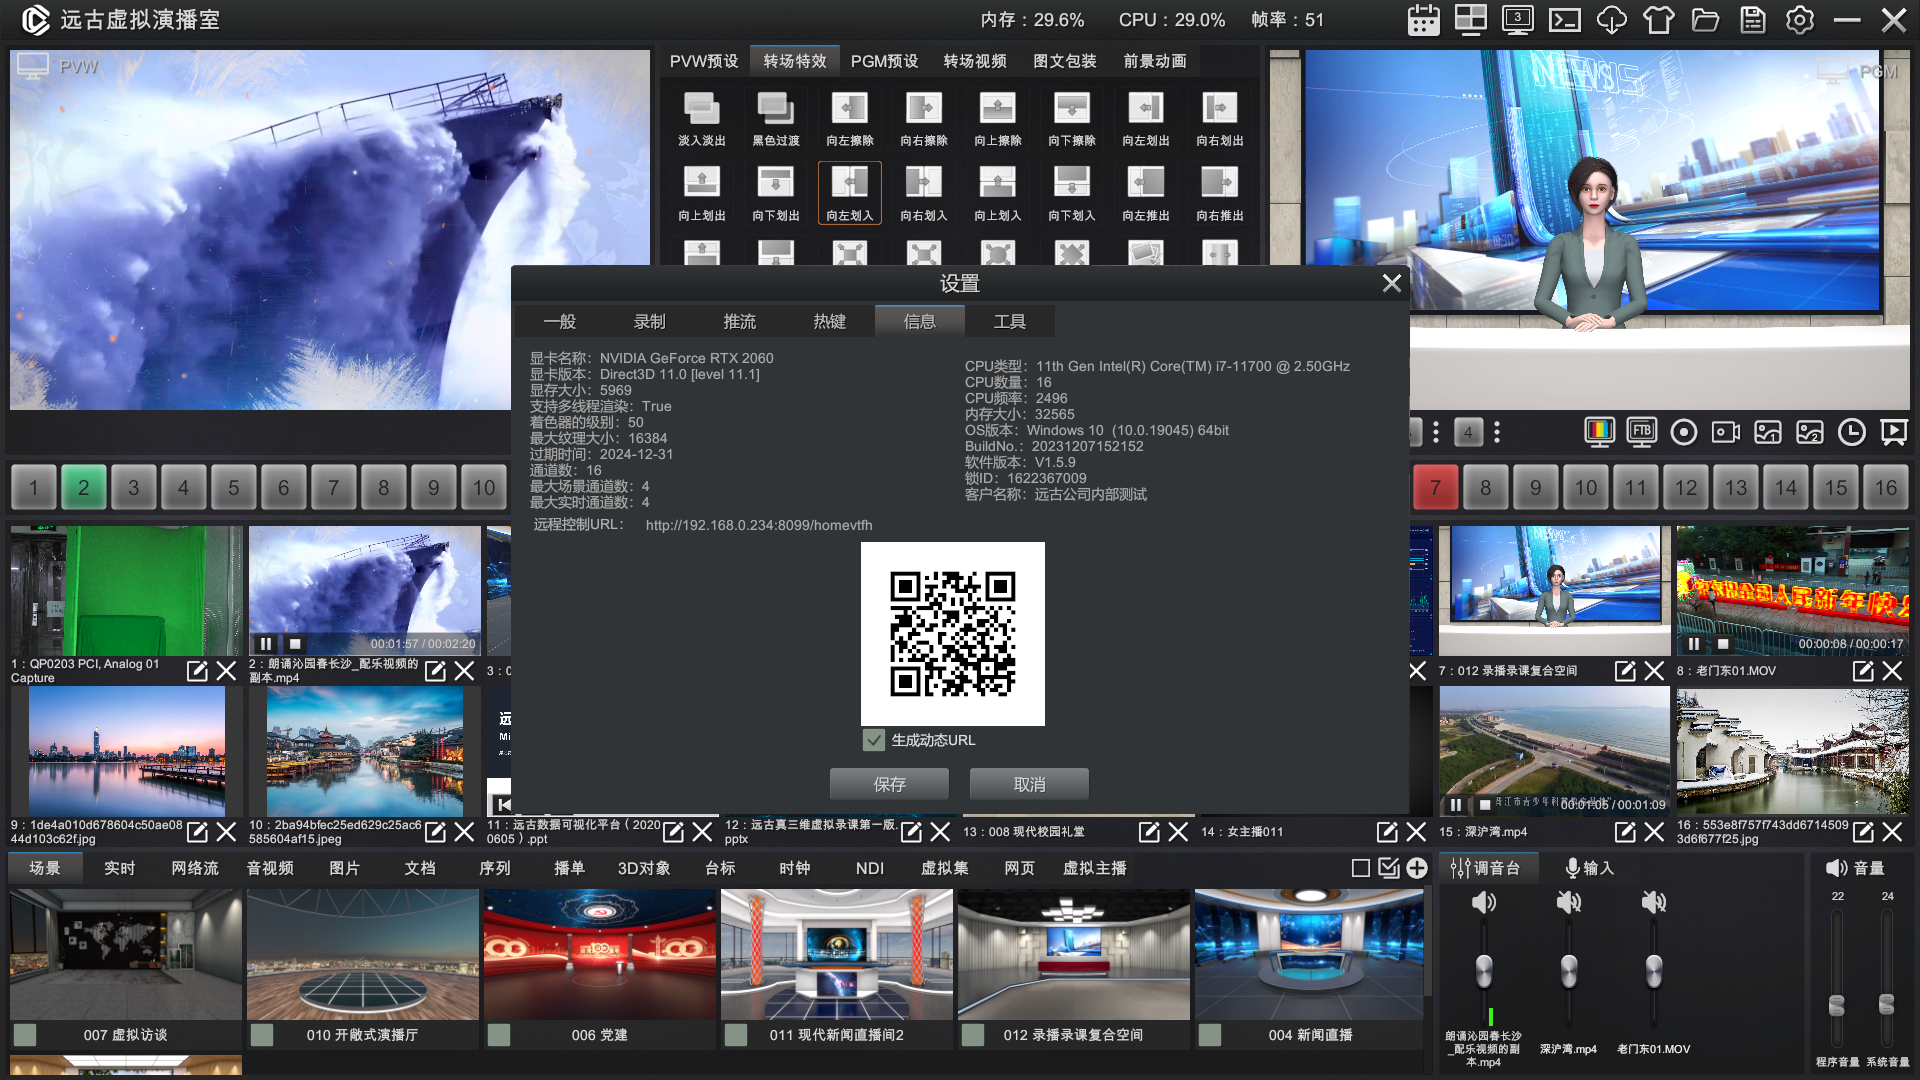Viewport: 1920px width, 1080px height.
Task: Unmute the 老门东01.MOV mixer channel
Action: coord(1654,902)
